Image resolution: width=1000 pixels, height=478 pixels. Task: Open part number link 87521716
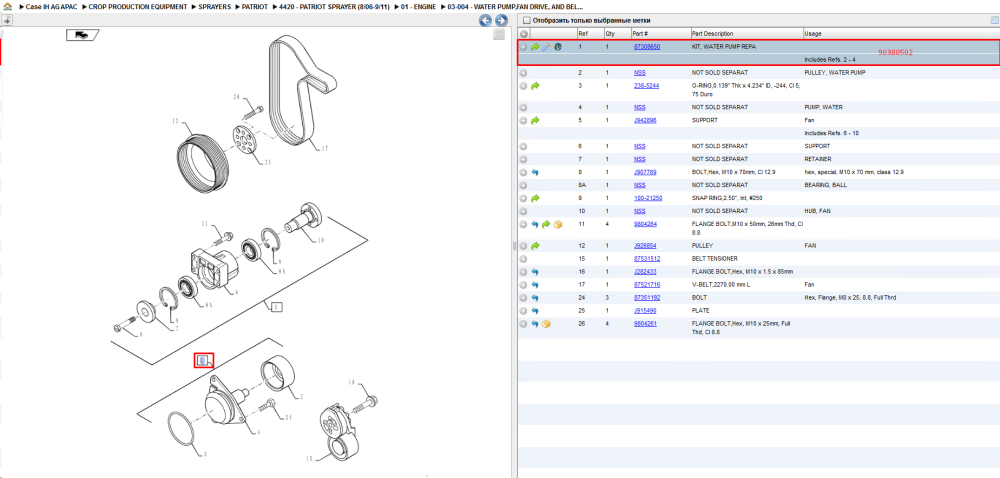(647, 285)
